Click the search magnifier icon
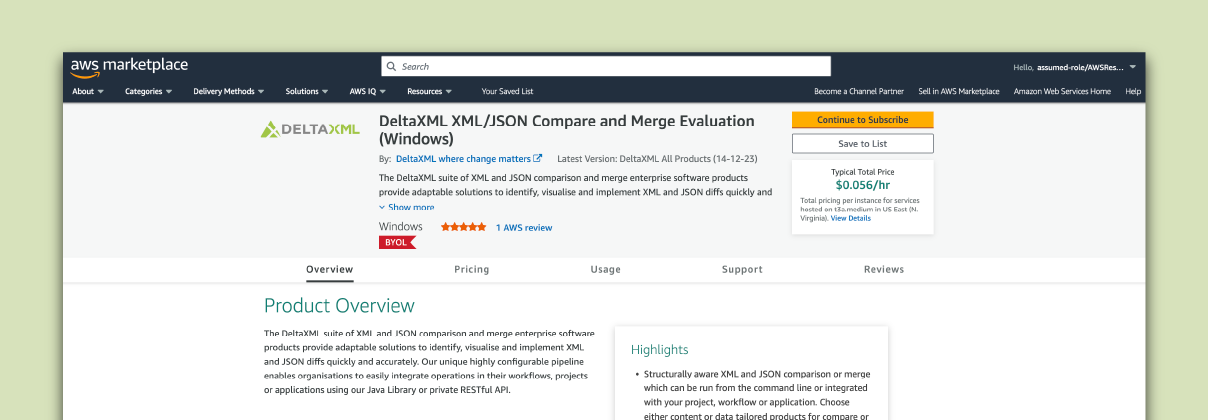The image size is (1208, 420). (x=391, y=67)
